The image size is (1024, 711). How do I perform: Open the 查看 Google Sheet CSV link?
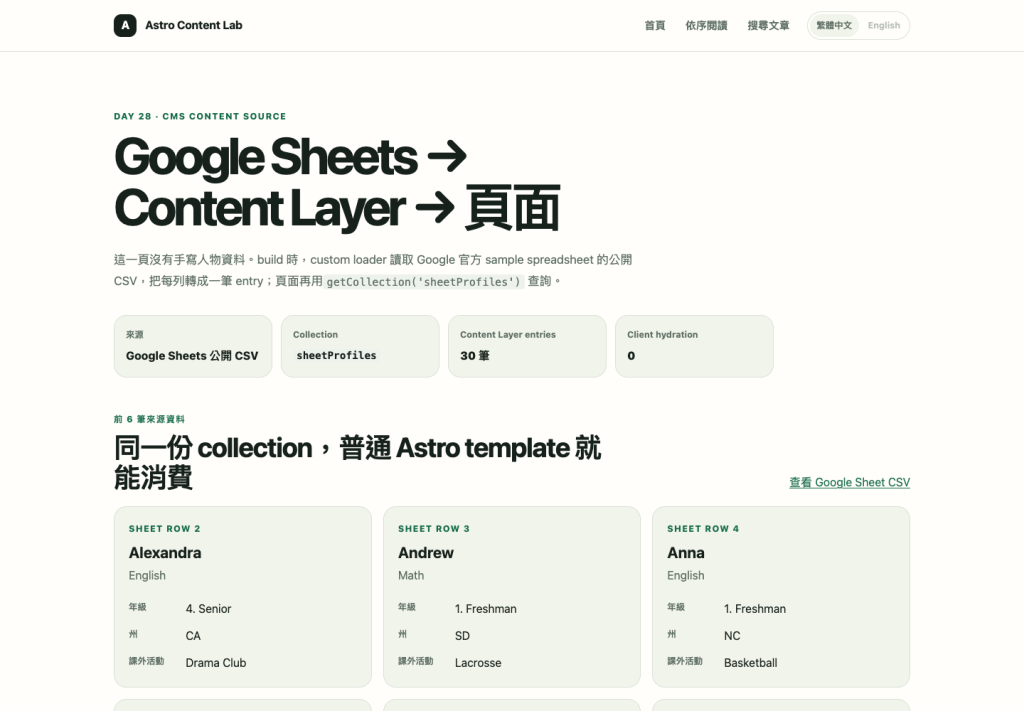849,482
